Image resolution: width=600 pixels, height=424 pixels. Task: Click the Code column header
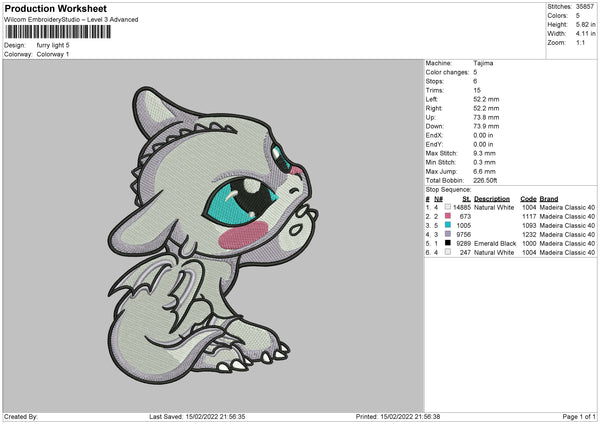(528, 199)
